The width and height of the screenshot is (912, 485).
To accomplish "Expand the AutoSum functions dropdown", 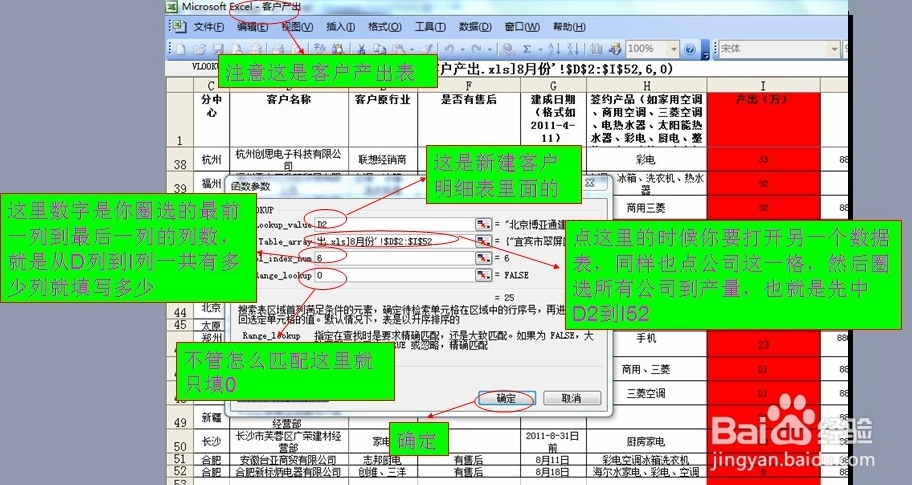I will pyautogui.click(x=540, y=50).
